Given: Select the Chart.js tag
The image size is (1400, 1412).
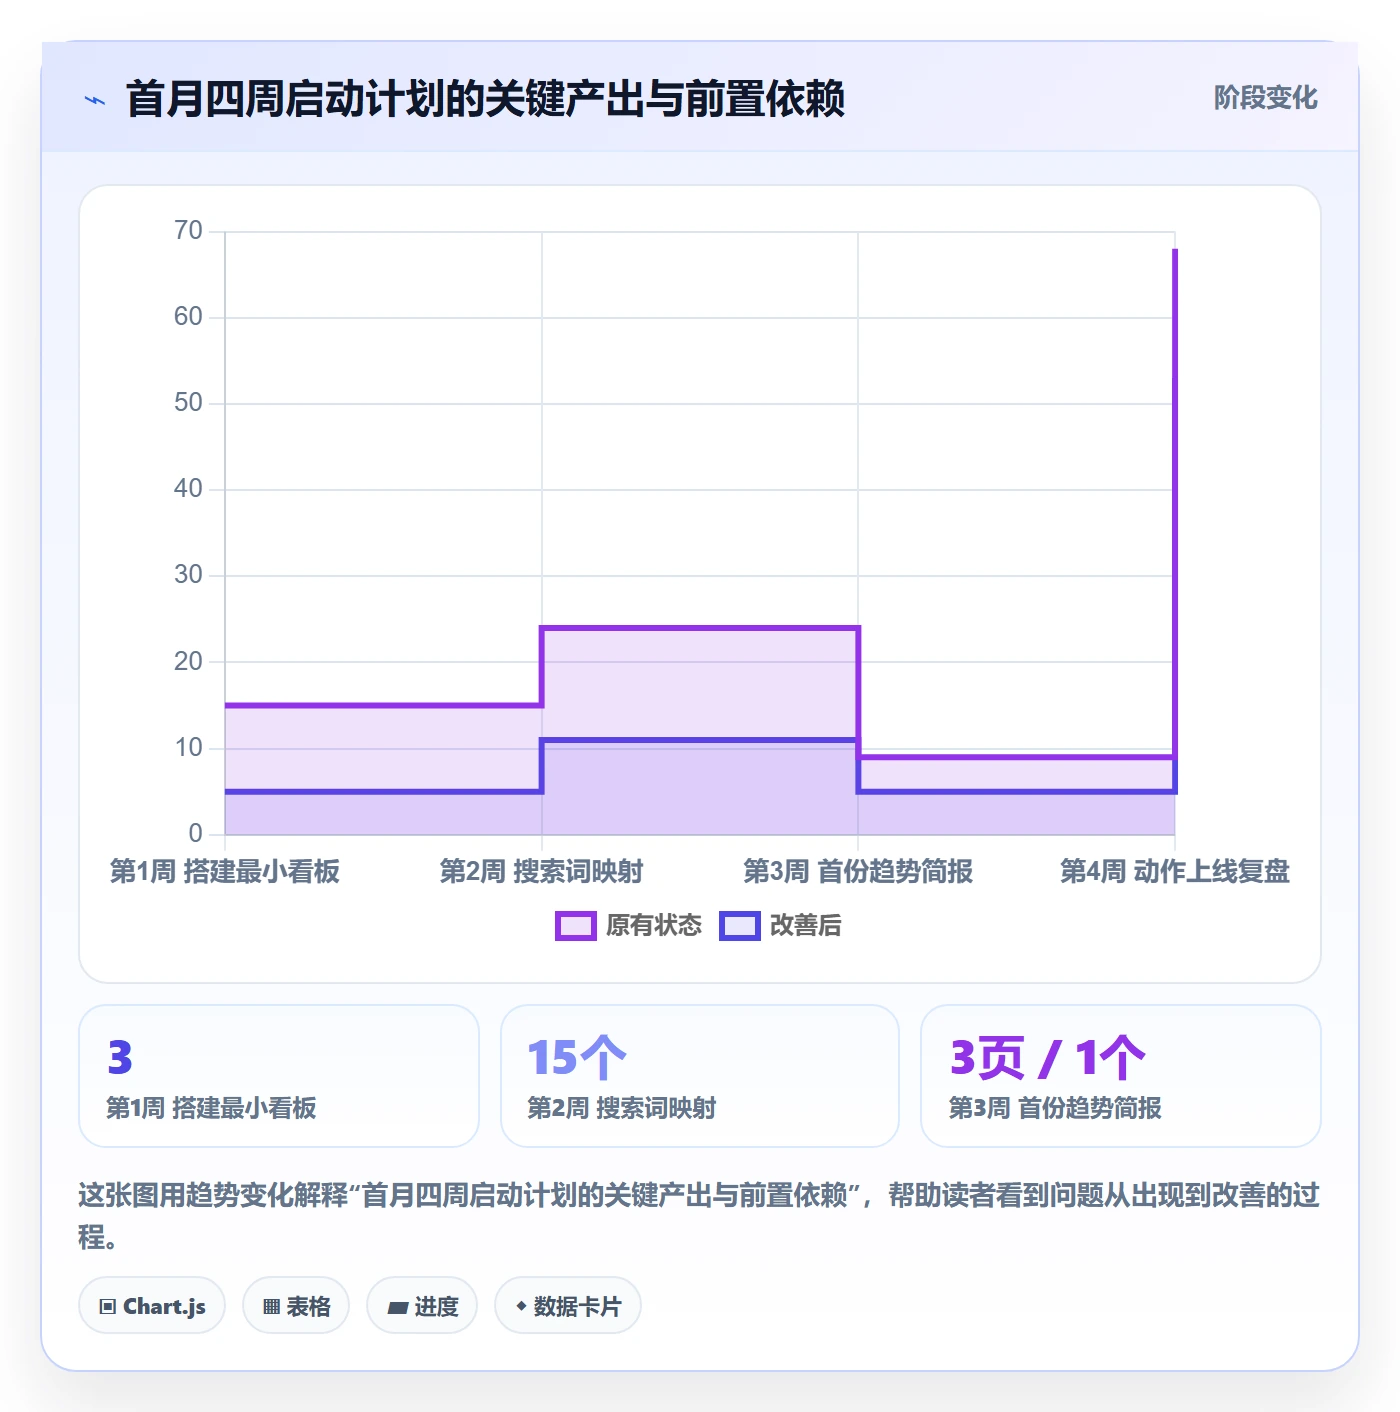Looking at the screenshot, I should pos(152,1306).
